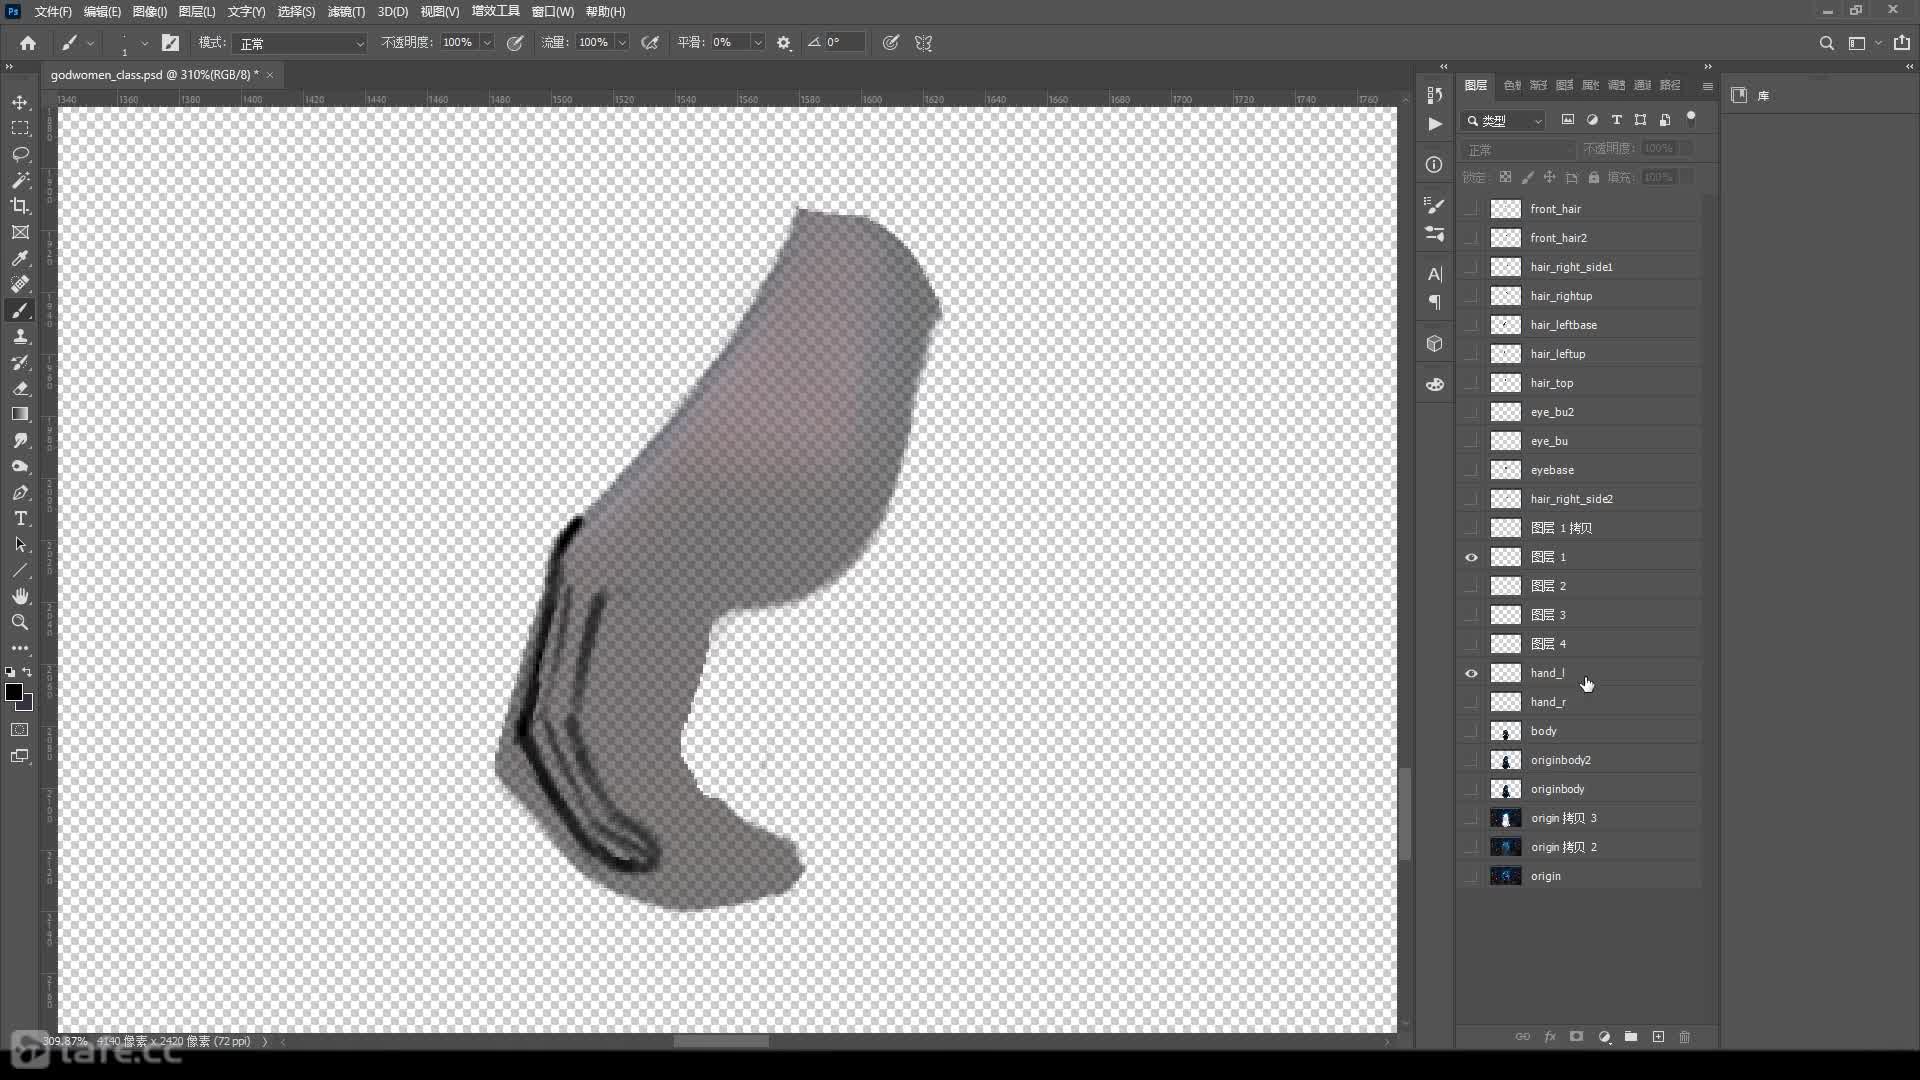The width and height of the screenshot is (1920, 1080).
Task: Switch to the godwomen_class.psd document tab
Action: pyautogui.click(x=154, y=75)
